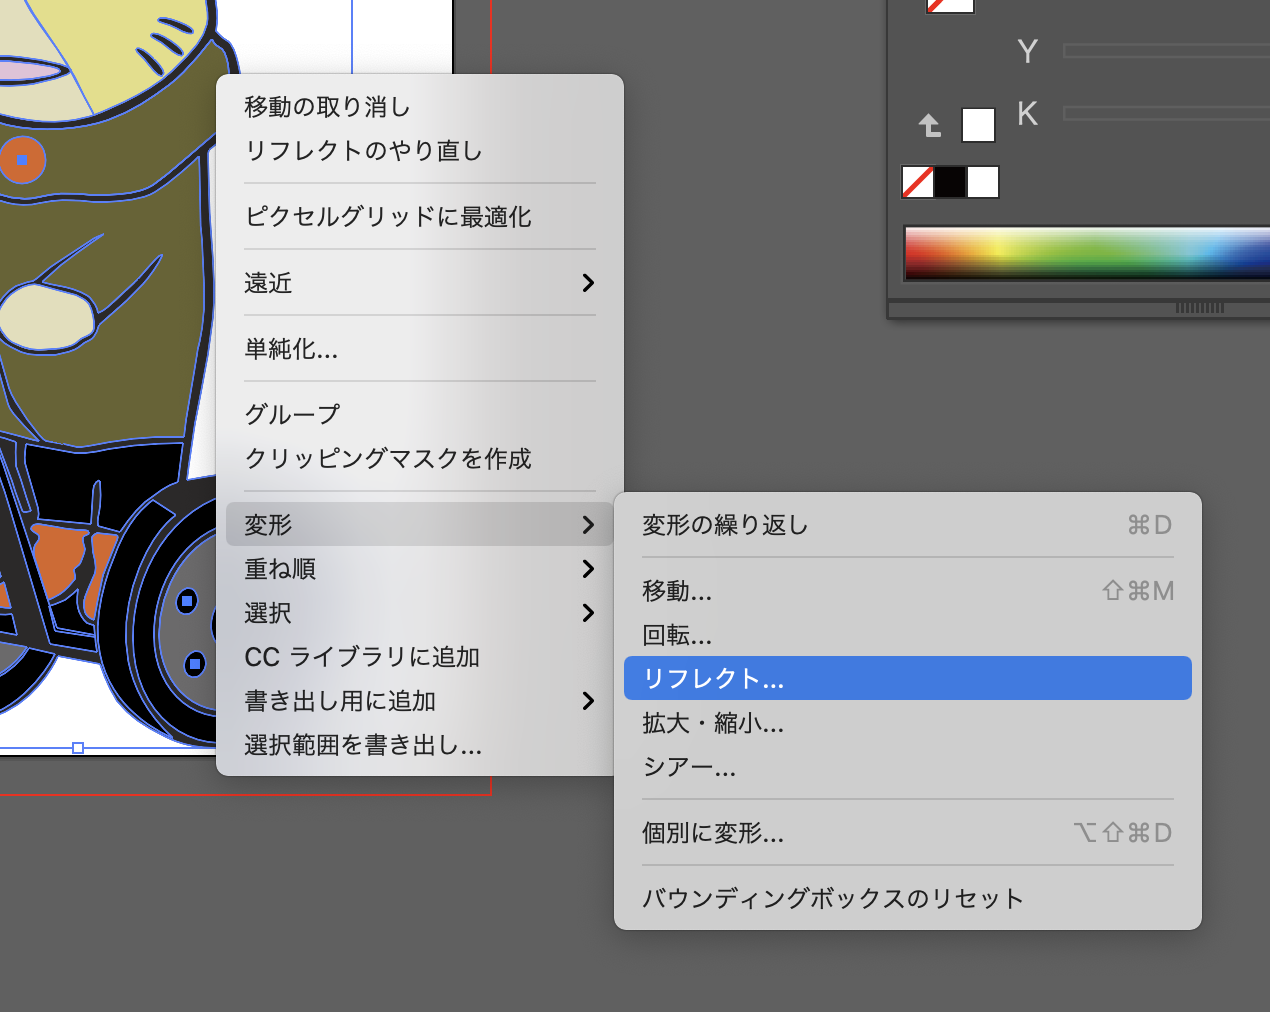This screenshot has height=1012, width=1270.
Task: Click the bottom bounding box handle
Action: 78,748
